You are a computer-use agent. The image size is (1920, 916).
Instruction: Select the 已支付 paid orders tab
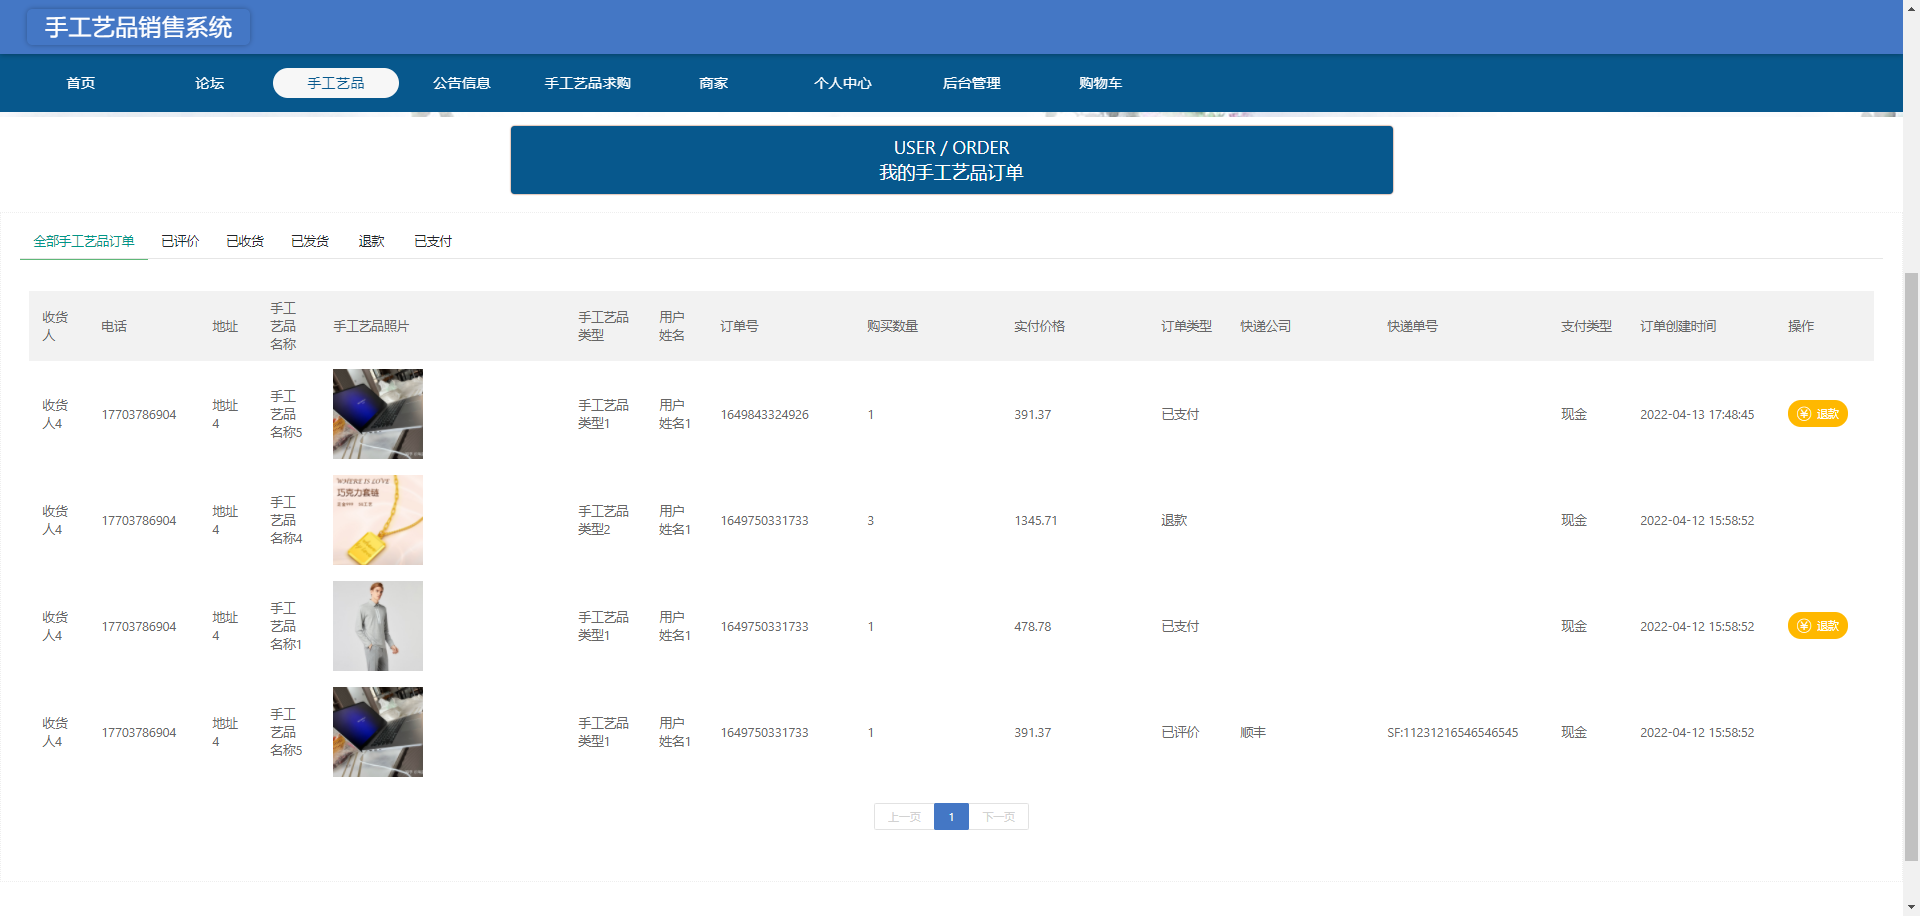pyautogui.click(x=433, y=241)
